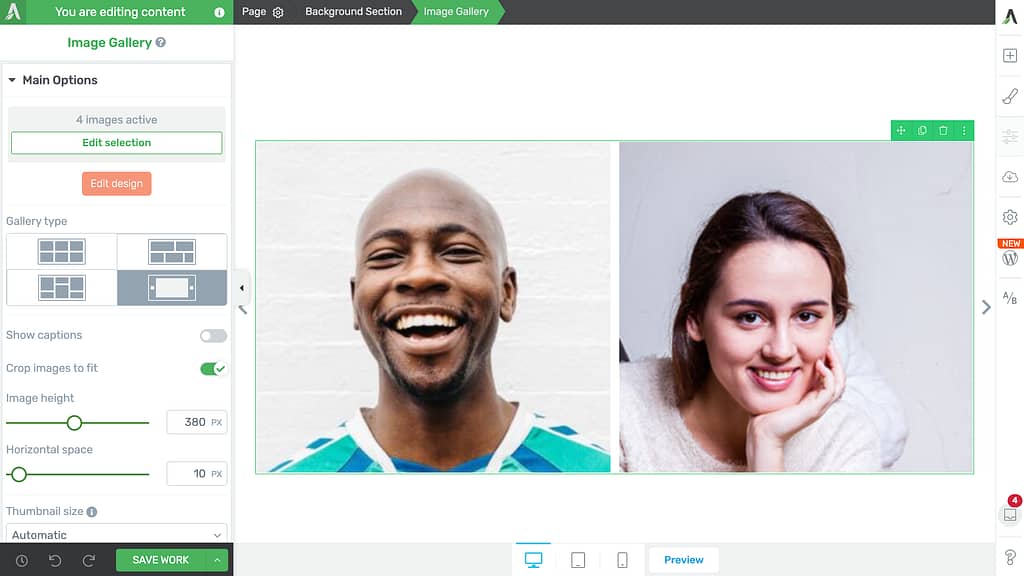Duplicate the gallery element
This screenshot has width=1024, height=576.
point(922,131)
